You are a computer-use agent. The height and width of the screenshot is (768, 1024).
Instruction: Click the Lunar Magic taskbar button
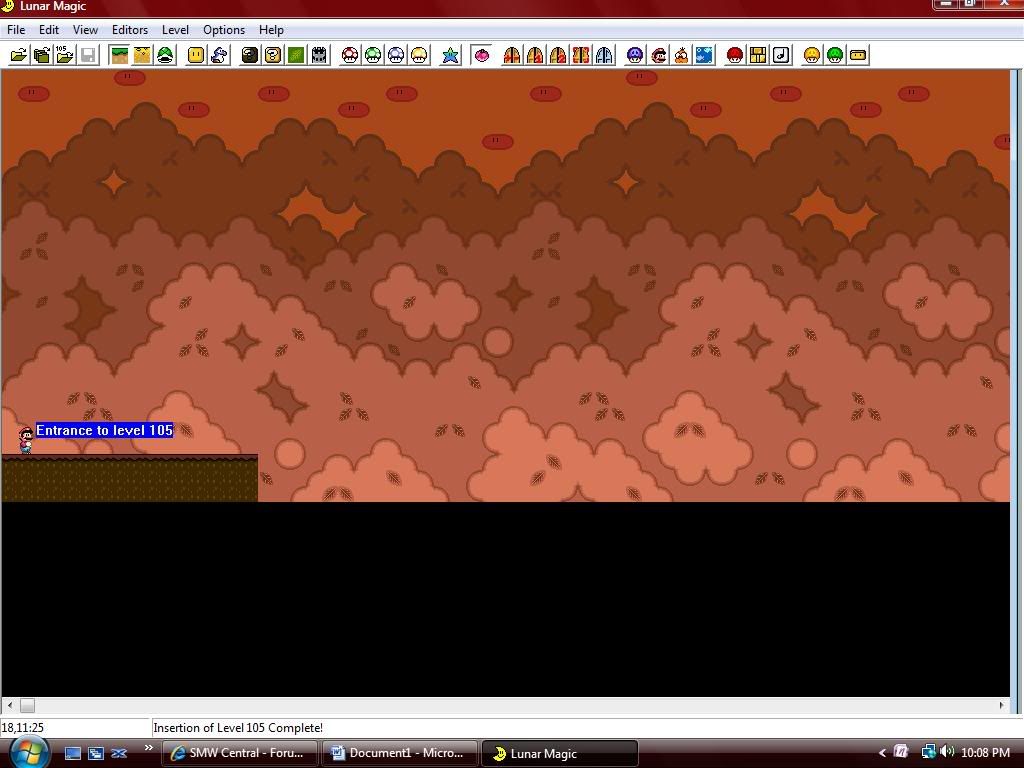[x=560, y=753]
